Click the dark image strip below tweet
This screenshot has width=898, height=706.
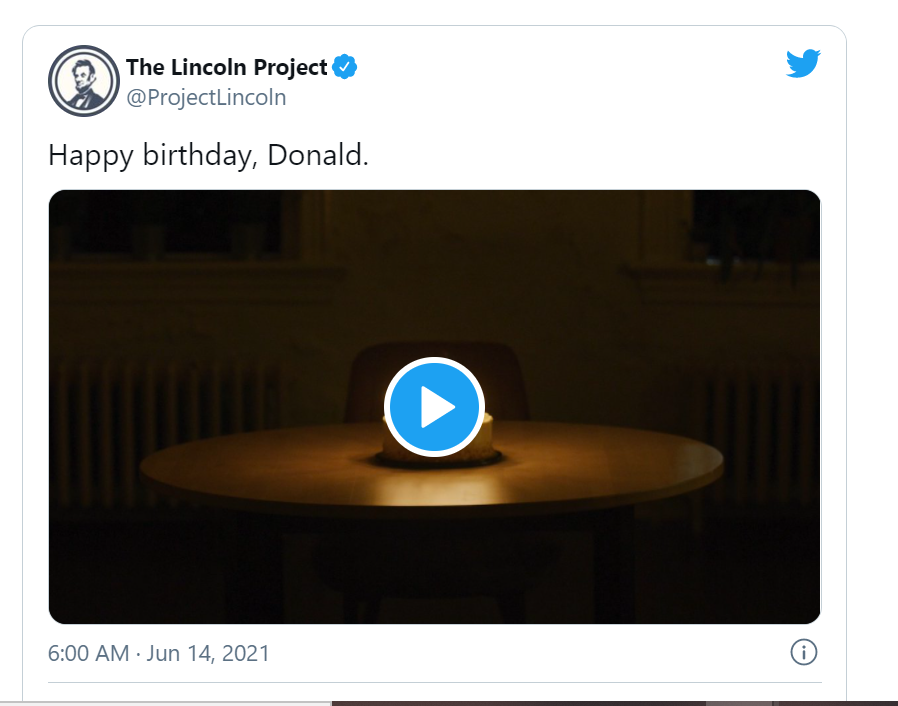[600, 703]
